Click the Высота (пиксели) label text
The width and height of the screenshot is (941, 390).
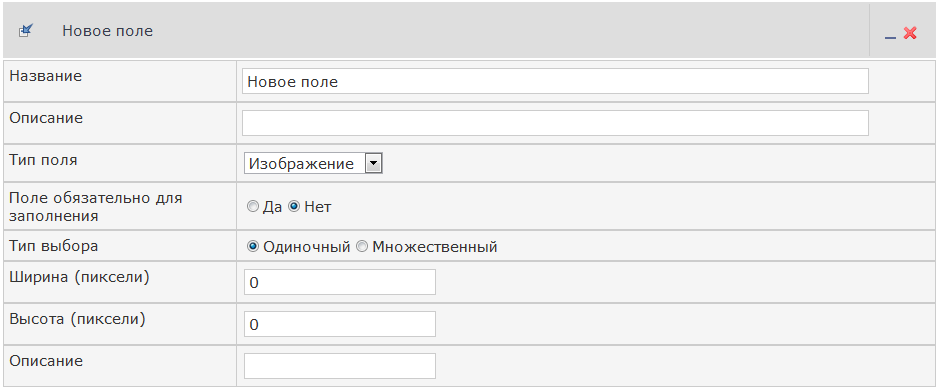click(77, 319)
